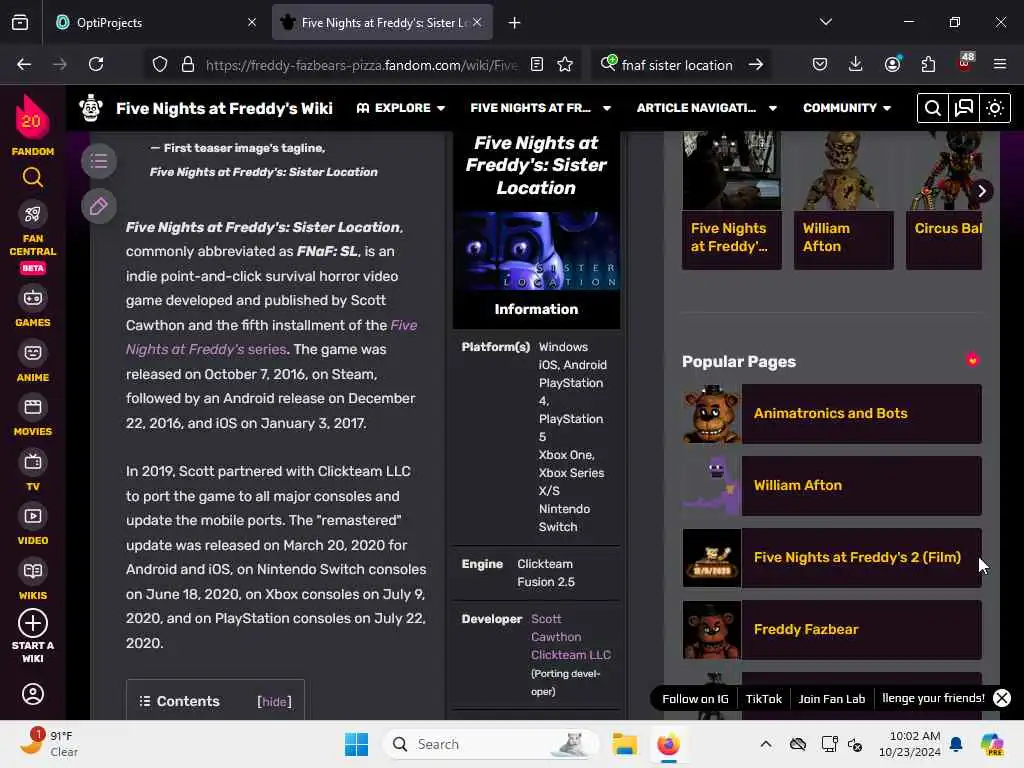This screenshot has width=1024, height=768.
Task: Open Firefox downloads arrow icon
Action: point(856,64)
